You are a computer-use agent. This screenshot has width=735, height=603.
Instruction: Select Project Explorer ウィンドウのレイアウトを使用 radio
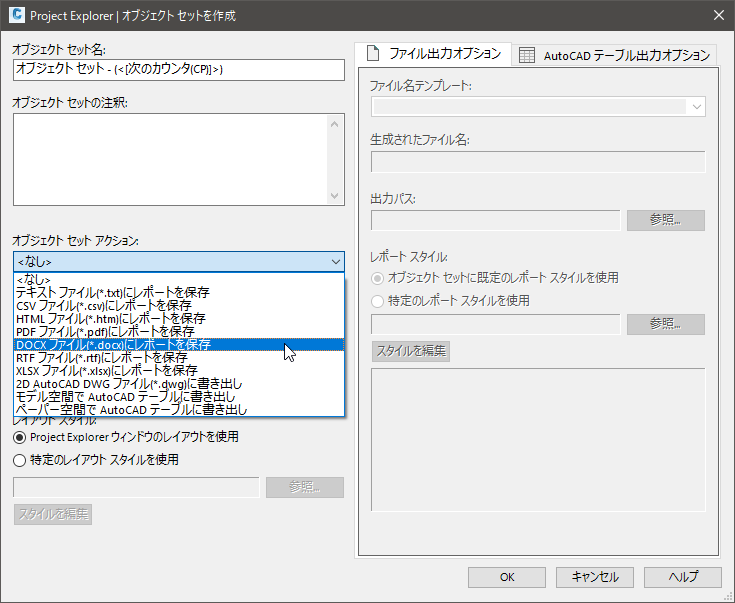click(126, 437)
